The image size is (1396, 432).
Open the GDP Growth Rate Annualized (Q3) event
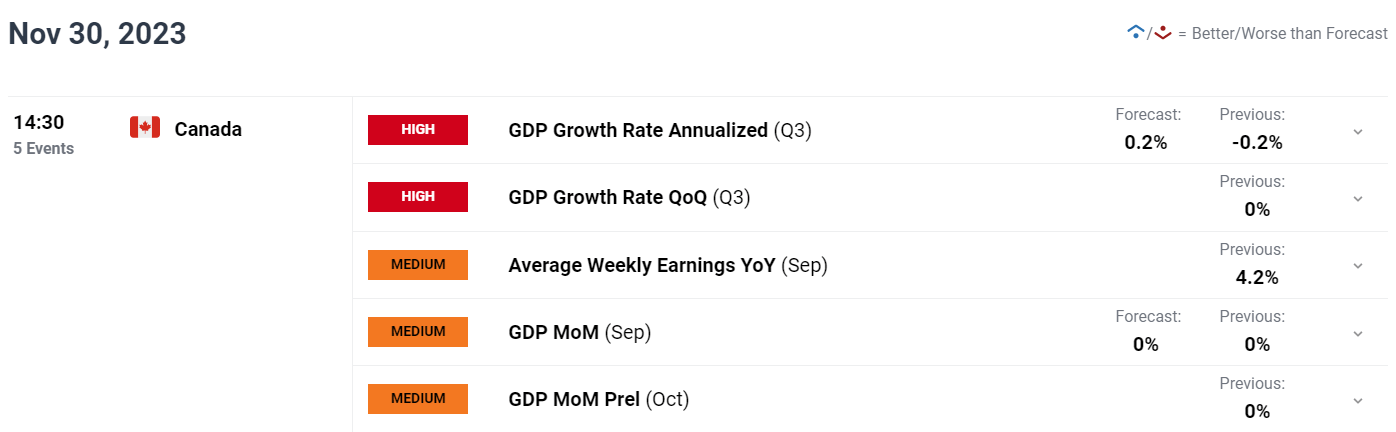pyautogui.click(x=660, y=131)
